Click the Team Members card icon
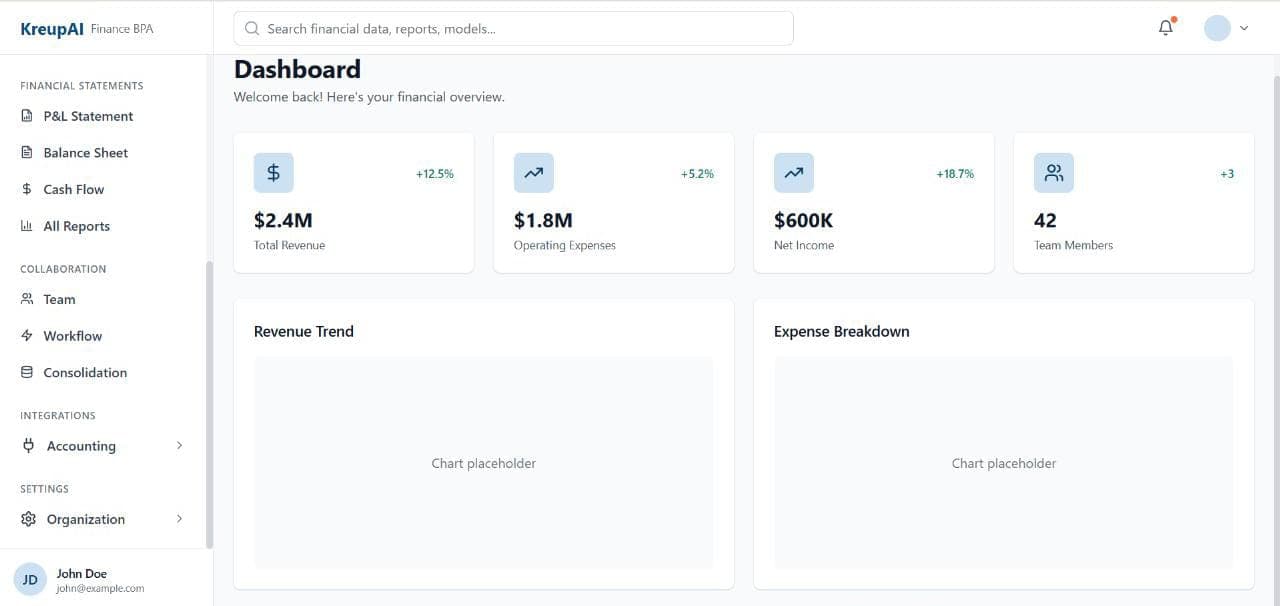This screenshot has height=606, width=1280. click(1053, 172)
